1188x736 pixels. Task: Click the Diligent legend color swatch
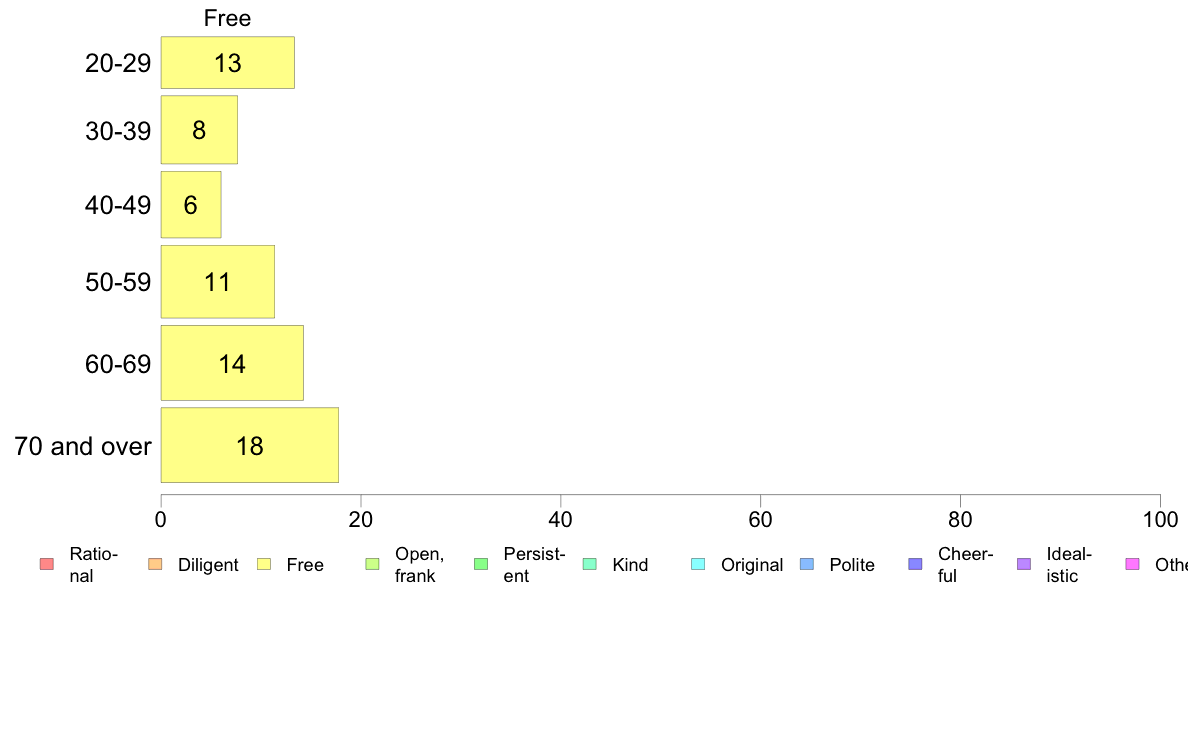tap(155, 564)
